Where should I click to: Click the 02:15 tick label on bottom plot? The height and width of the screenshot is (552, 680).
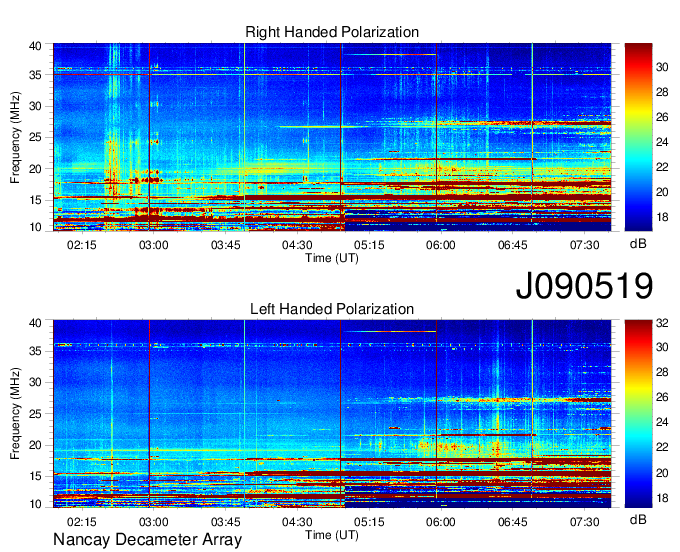click(x=82, y=522)
